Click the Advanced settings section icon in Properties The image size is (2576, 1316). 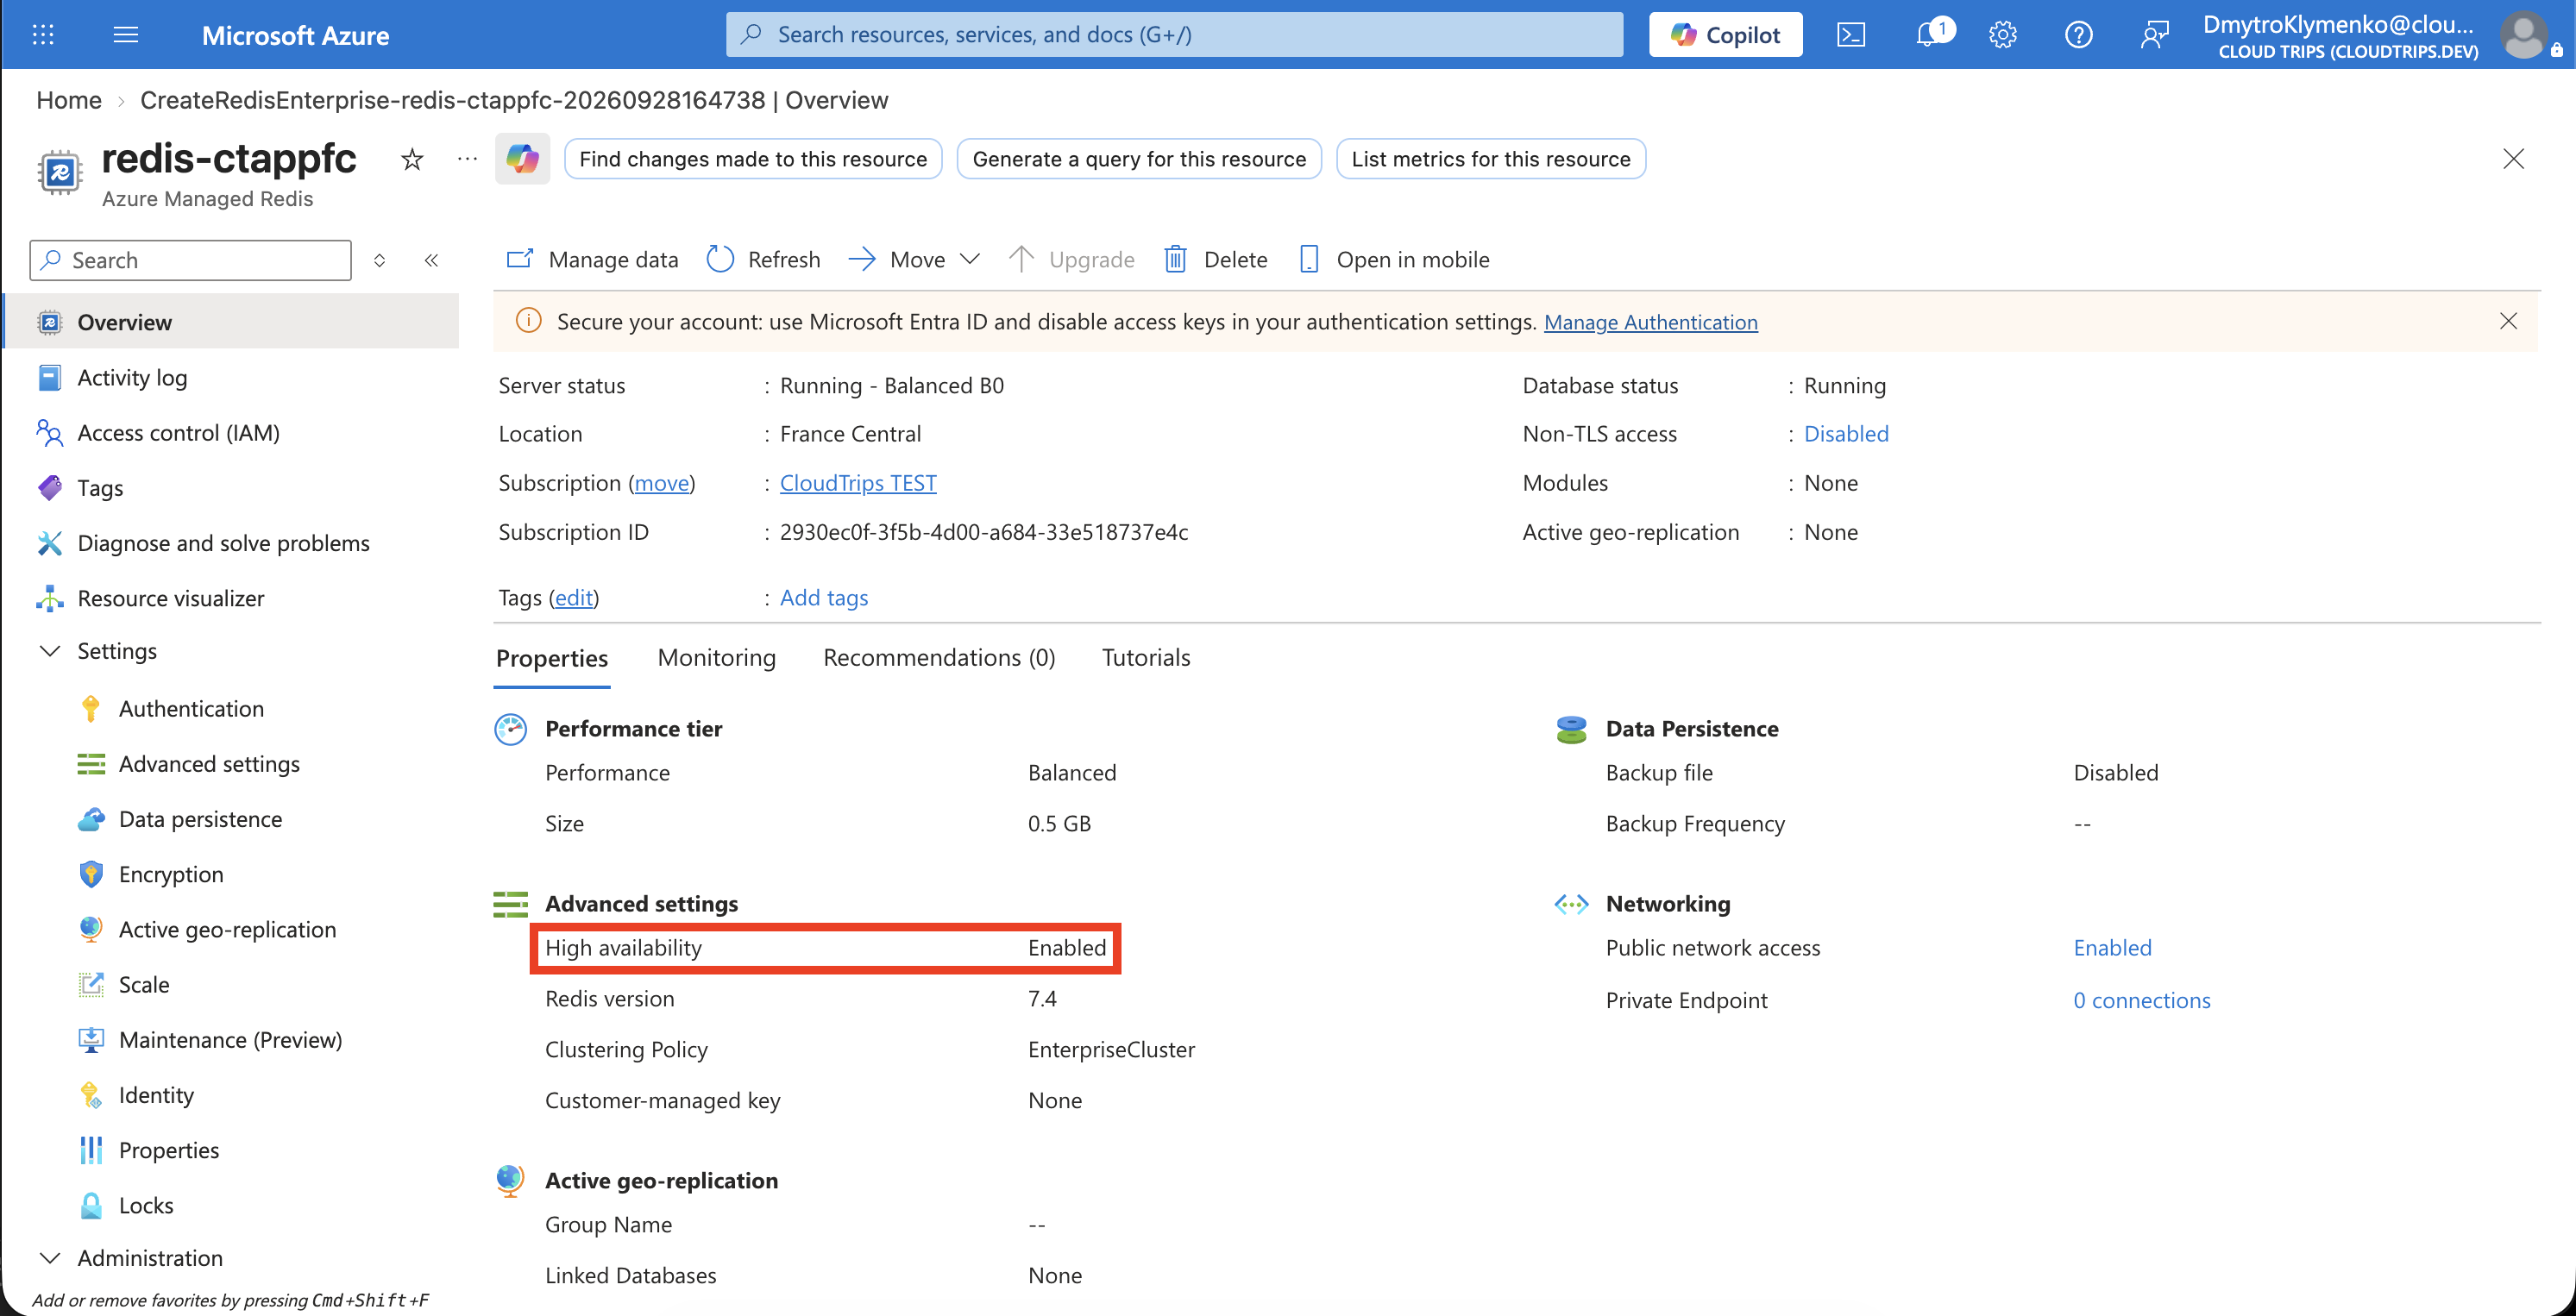[x=510, y=904]
